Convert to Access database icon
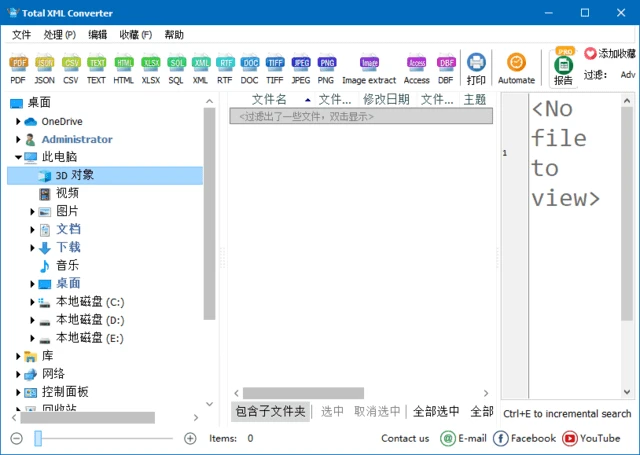 [416, 68]
